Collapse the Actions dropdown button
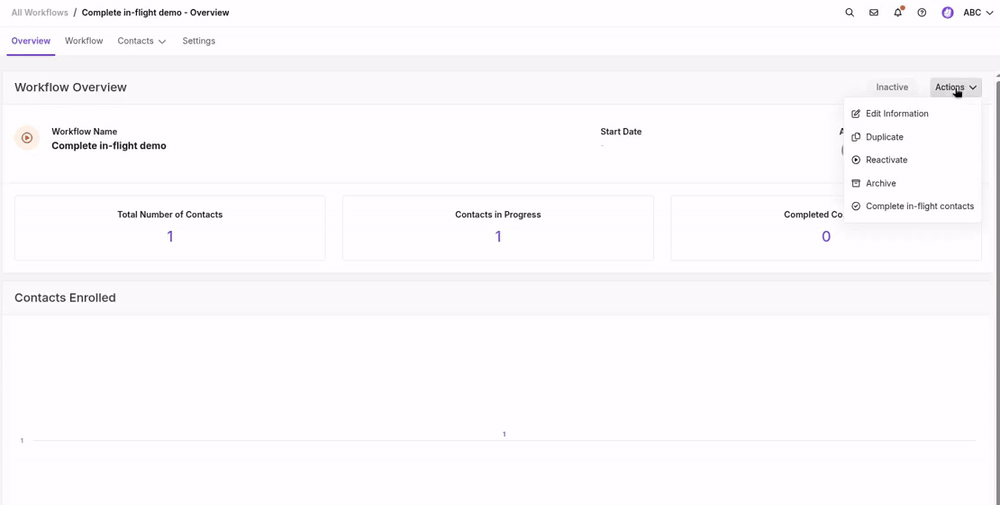This screenshot has width=1000, height=505. tap(955, 87)
